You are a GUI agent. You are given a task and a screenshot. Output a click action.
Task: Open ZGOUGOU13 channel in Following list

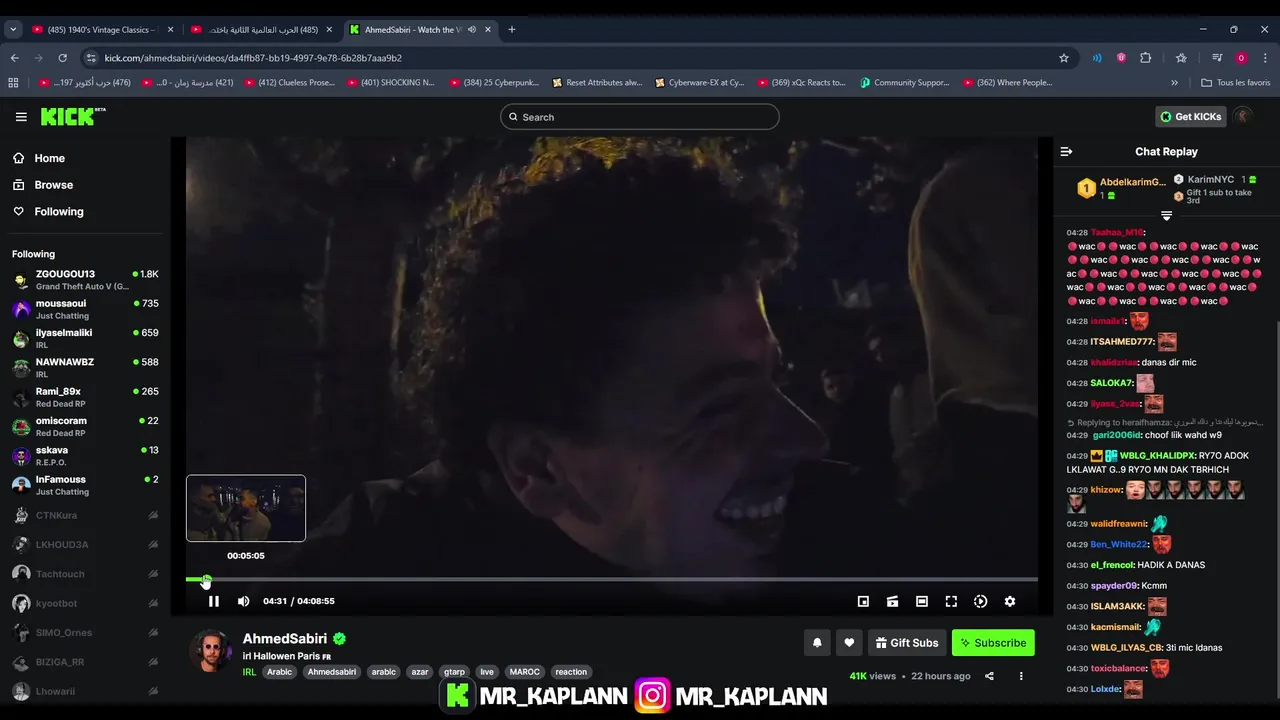tap(85, 280)
